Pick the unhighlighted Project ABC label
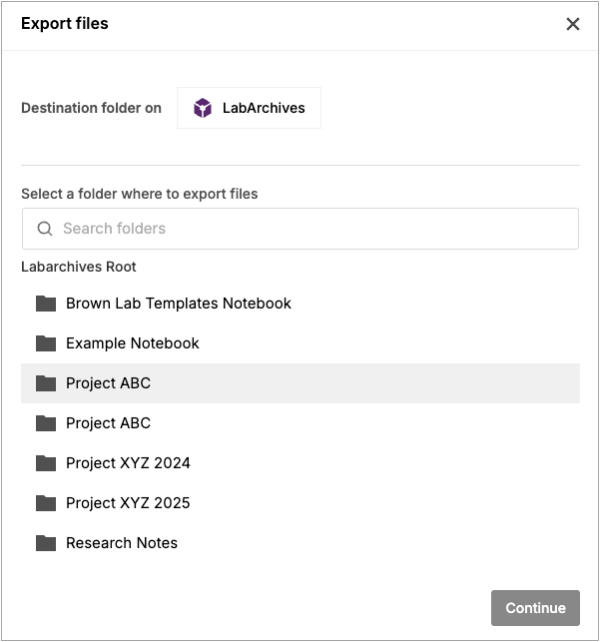Screen dimensions: 600x642 pos(108,423)
